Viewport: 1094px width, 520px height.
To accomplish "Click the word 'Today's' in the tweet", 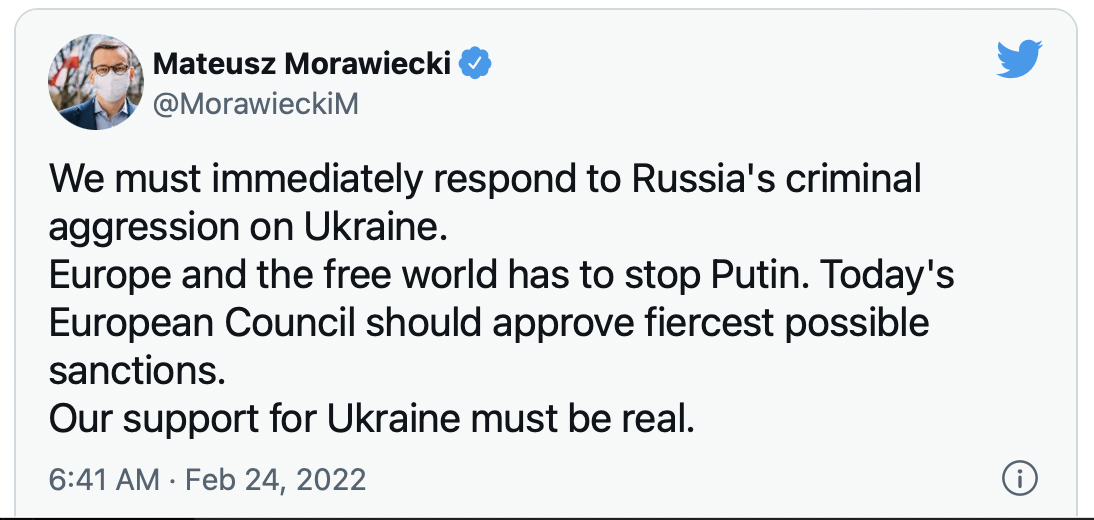I will pyautogui.click(x=887, y=276).
